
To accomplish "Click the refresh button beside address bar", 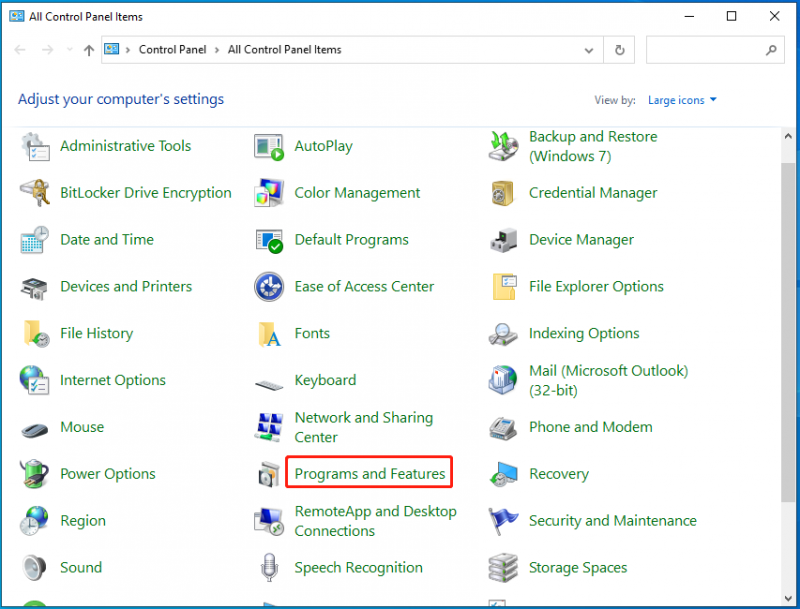I will click(x=619, y=50).
